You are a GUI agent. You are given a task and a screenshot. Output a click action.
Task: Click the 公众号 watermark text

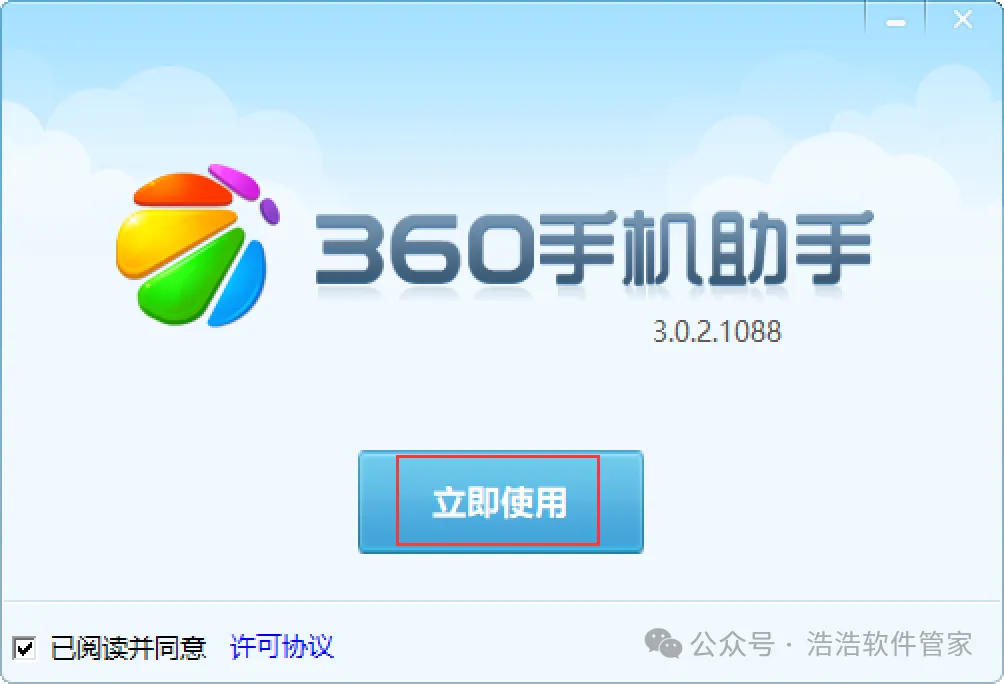(733, 644)
